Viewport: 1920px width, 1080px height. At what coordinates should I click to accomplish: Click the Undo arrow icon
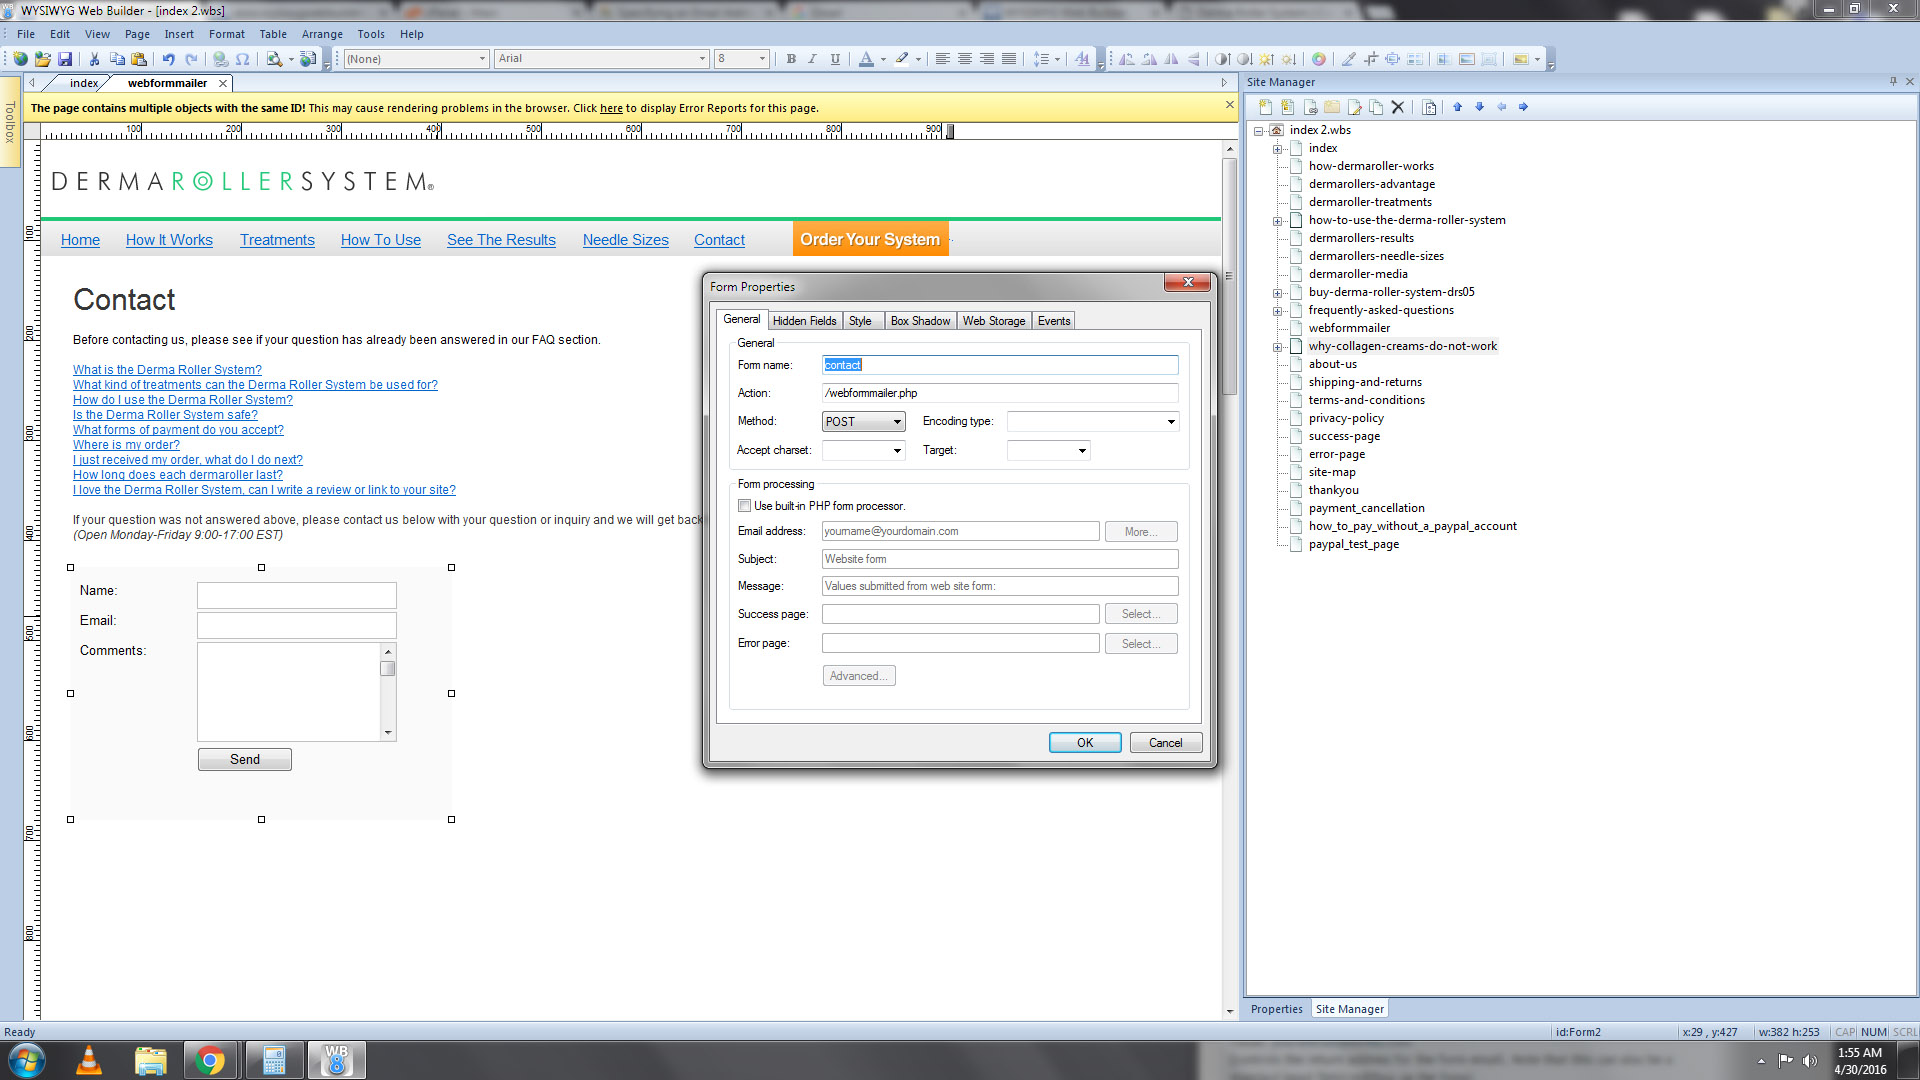[169, 59]
